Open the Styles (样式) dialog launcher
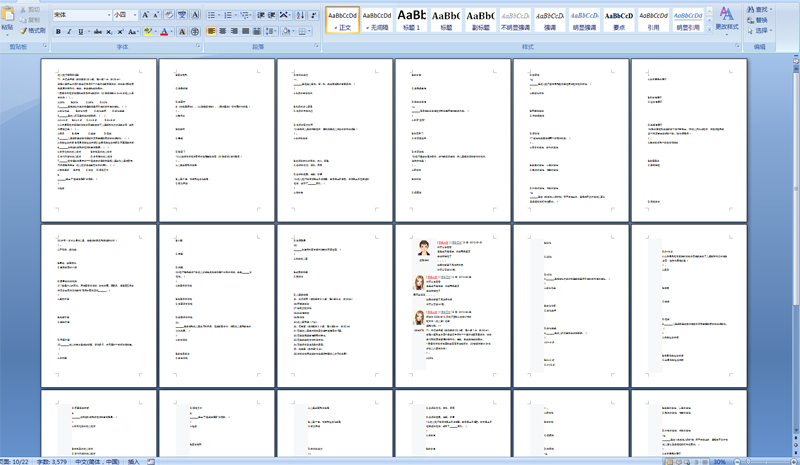 (x=737, y=46)
